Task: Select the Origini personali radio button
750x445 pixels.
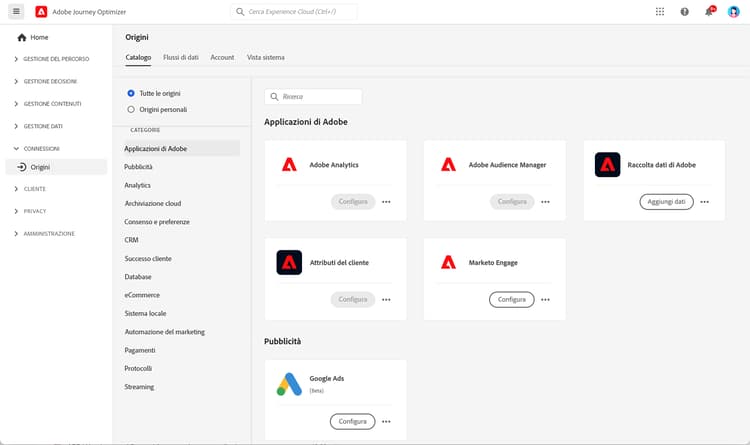Action: (131, 110)
